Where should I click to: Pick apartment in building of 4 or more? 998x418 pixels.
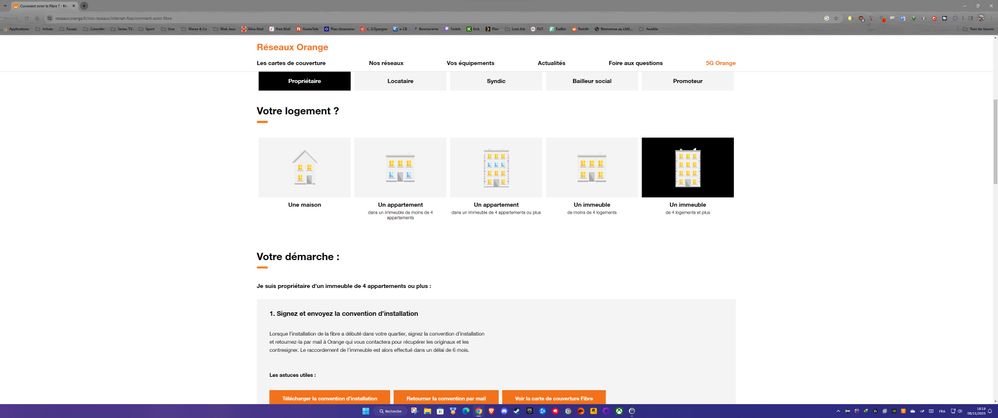click(496, 167)
